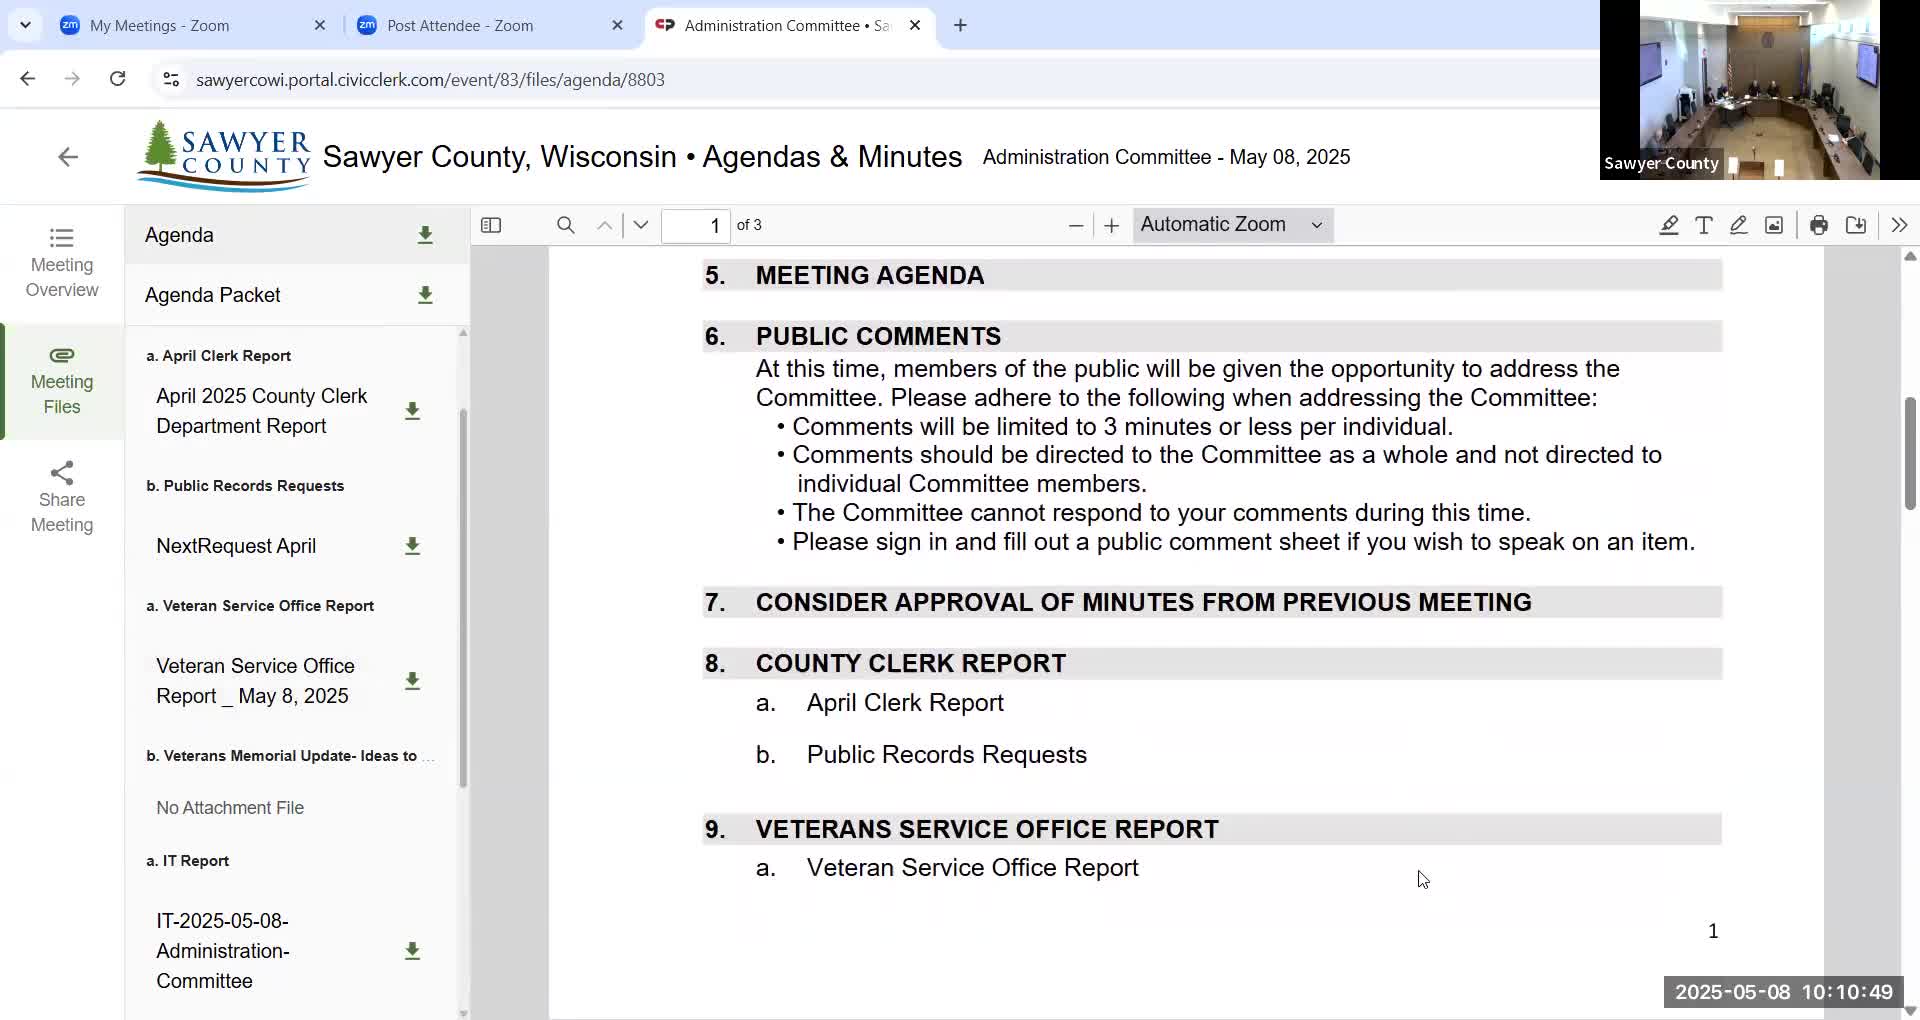Click the files list scrollbar
This screenshot has height=1020, width=1920.
click(x=463, y=598)
